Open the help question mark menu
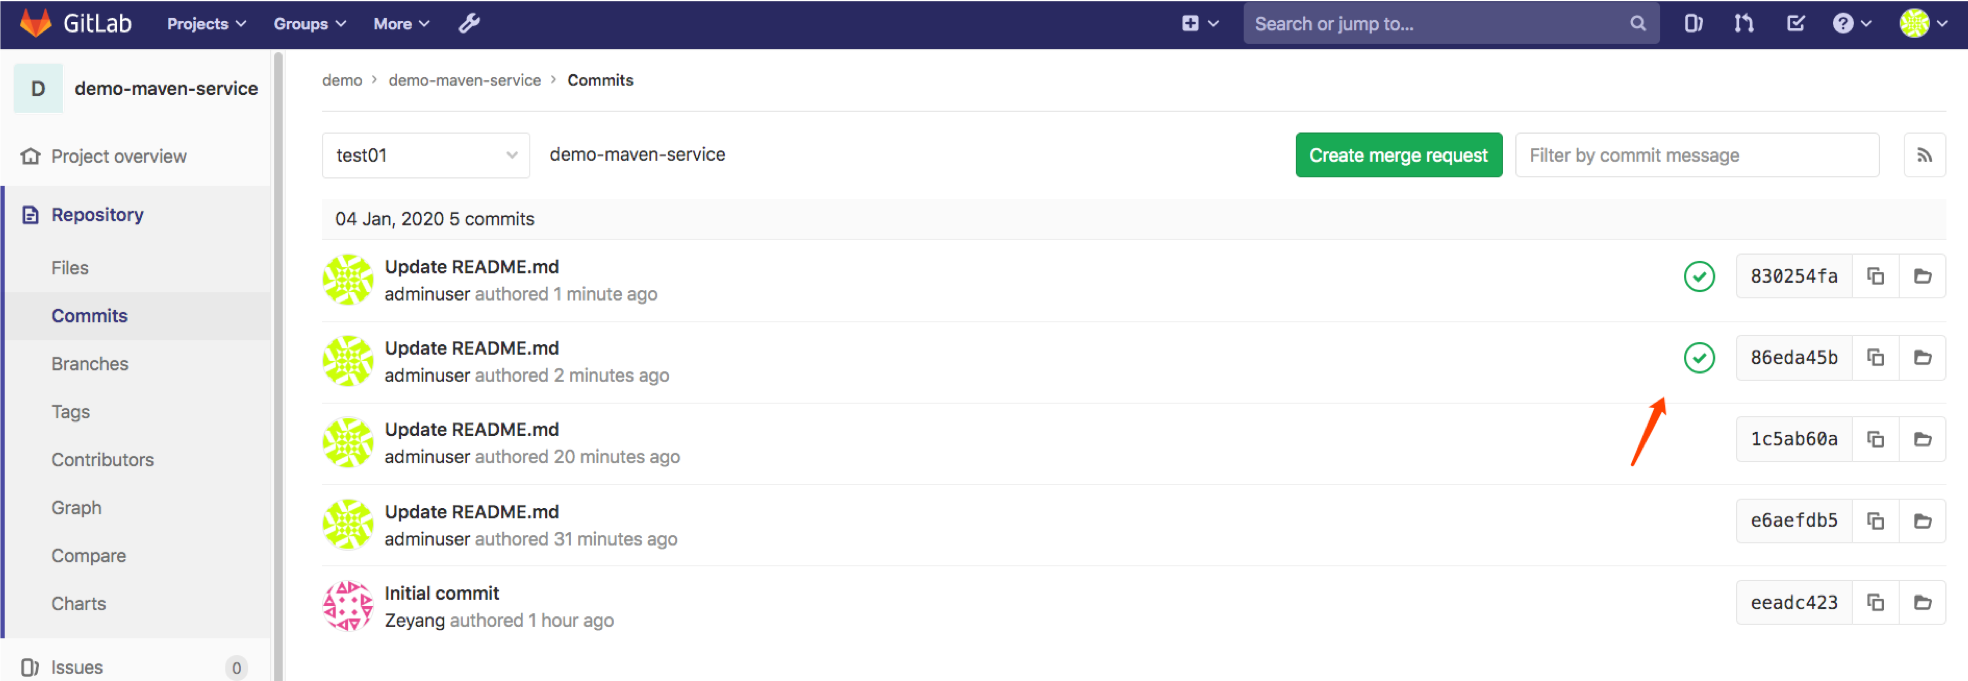 pyautogui.click(x=1852, y=23)
